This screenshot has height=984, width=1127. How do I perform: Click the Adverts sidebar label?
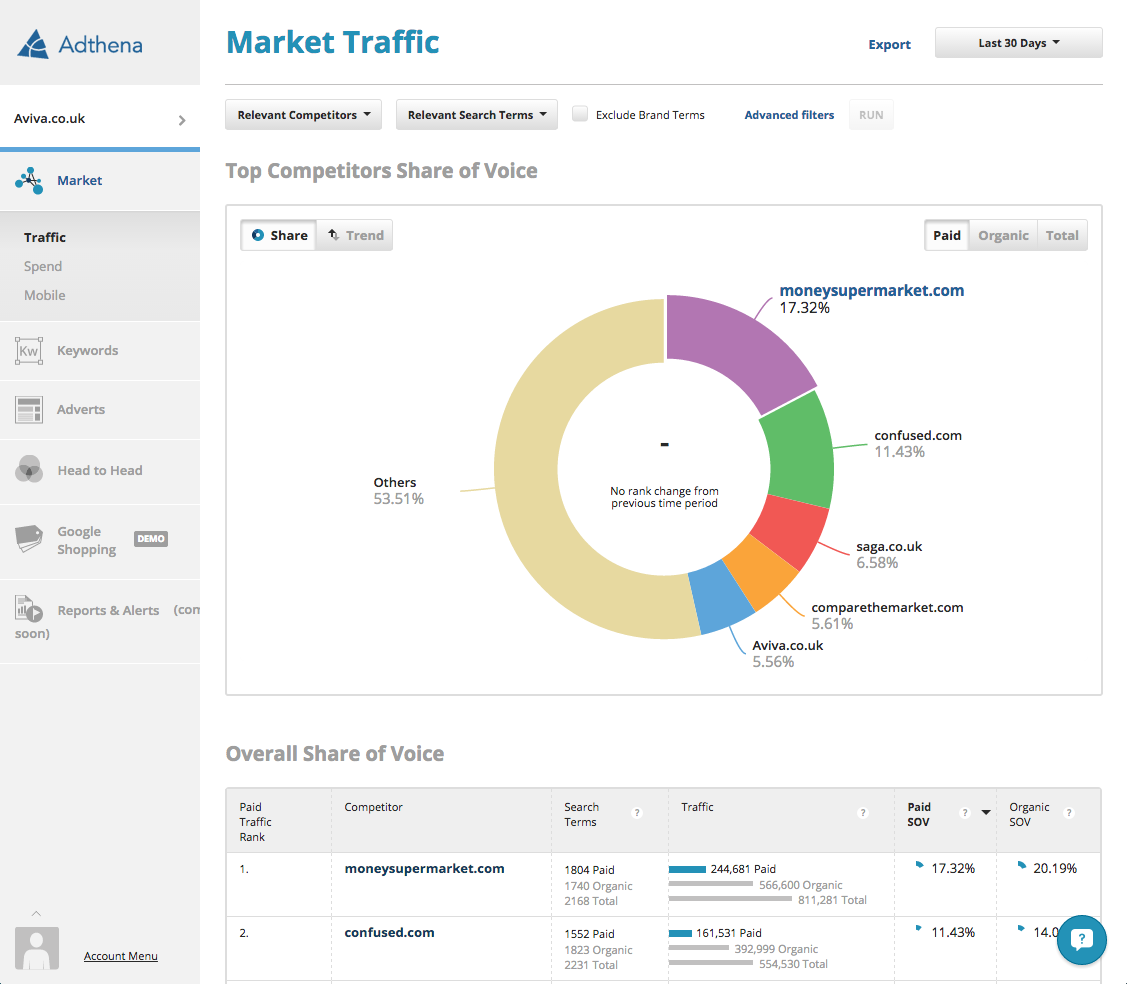[x=81, y=410]
